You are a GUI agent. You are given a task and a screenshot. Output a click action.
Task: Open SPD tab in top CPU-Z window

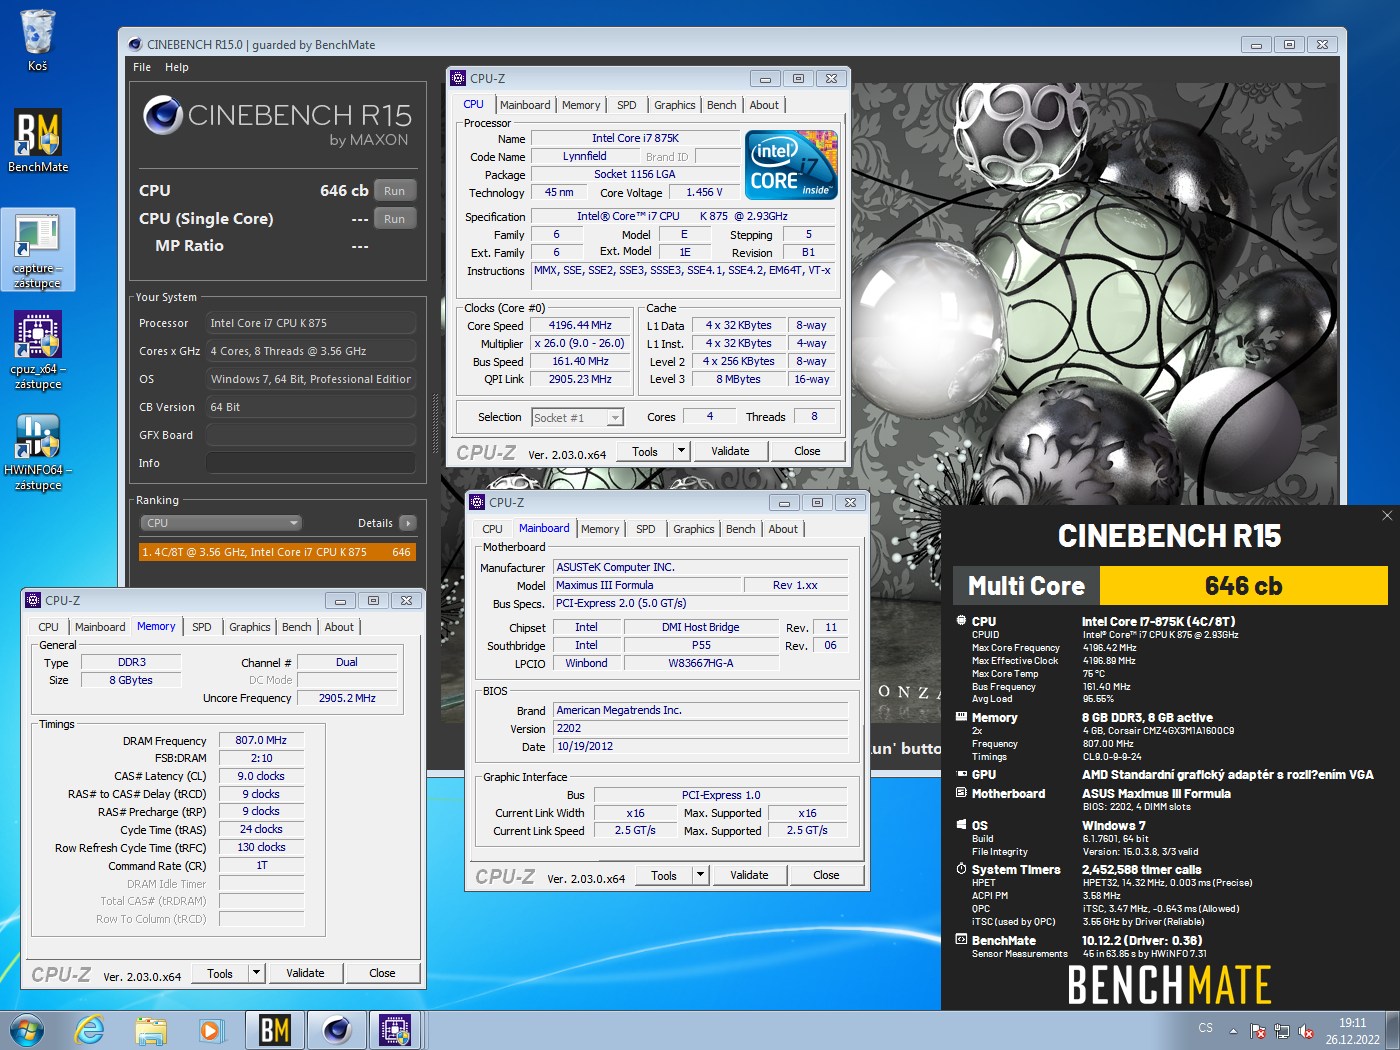pos(626,105)
